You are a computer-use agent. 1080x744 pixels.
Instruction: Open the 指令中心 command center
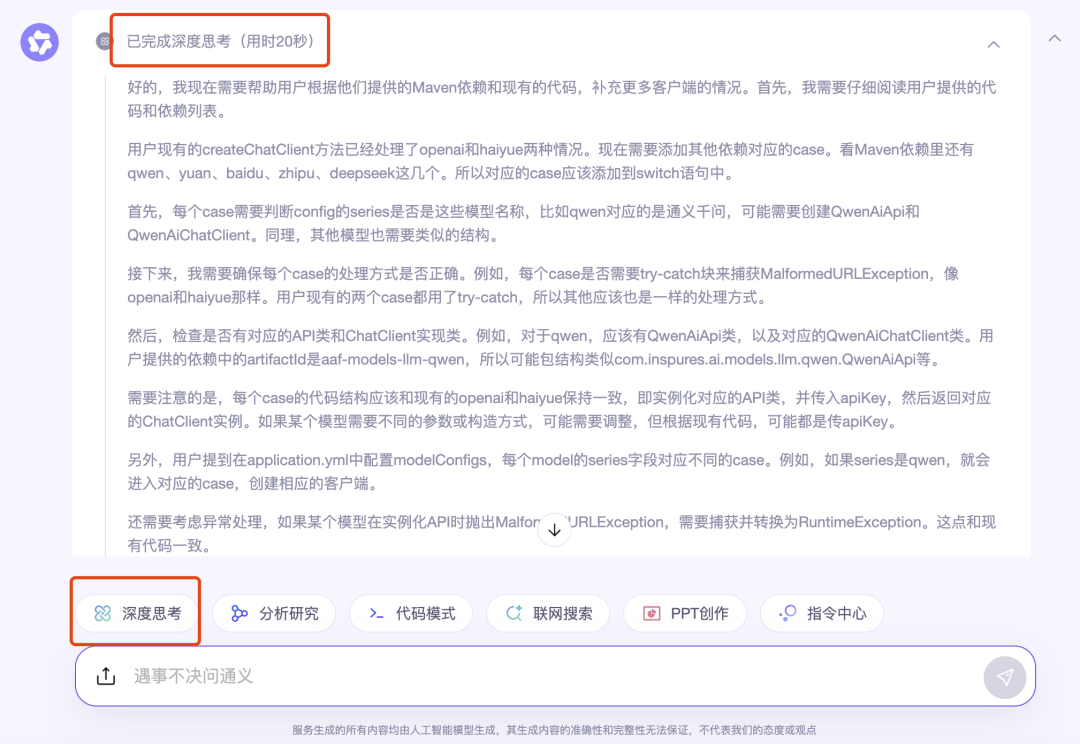pos(822,613)
